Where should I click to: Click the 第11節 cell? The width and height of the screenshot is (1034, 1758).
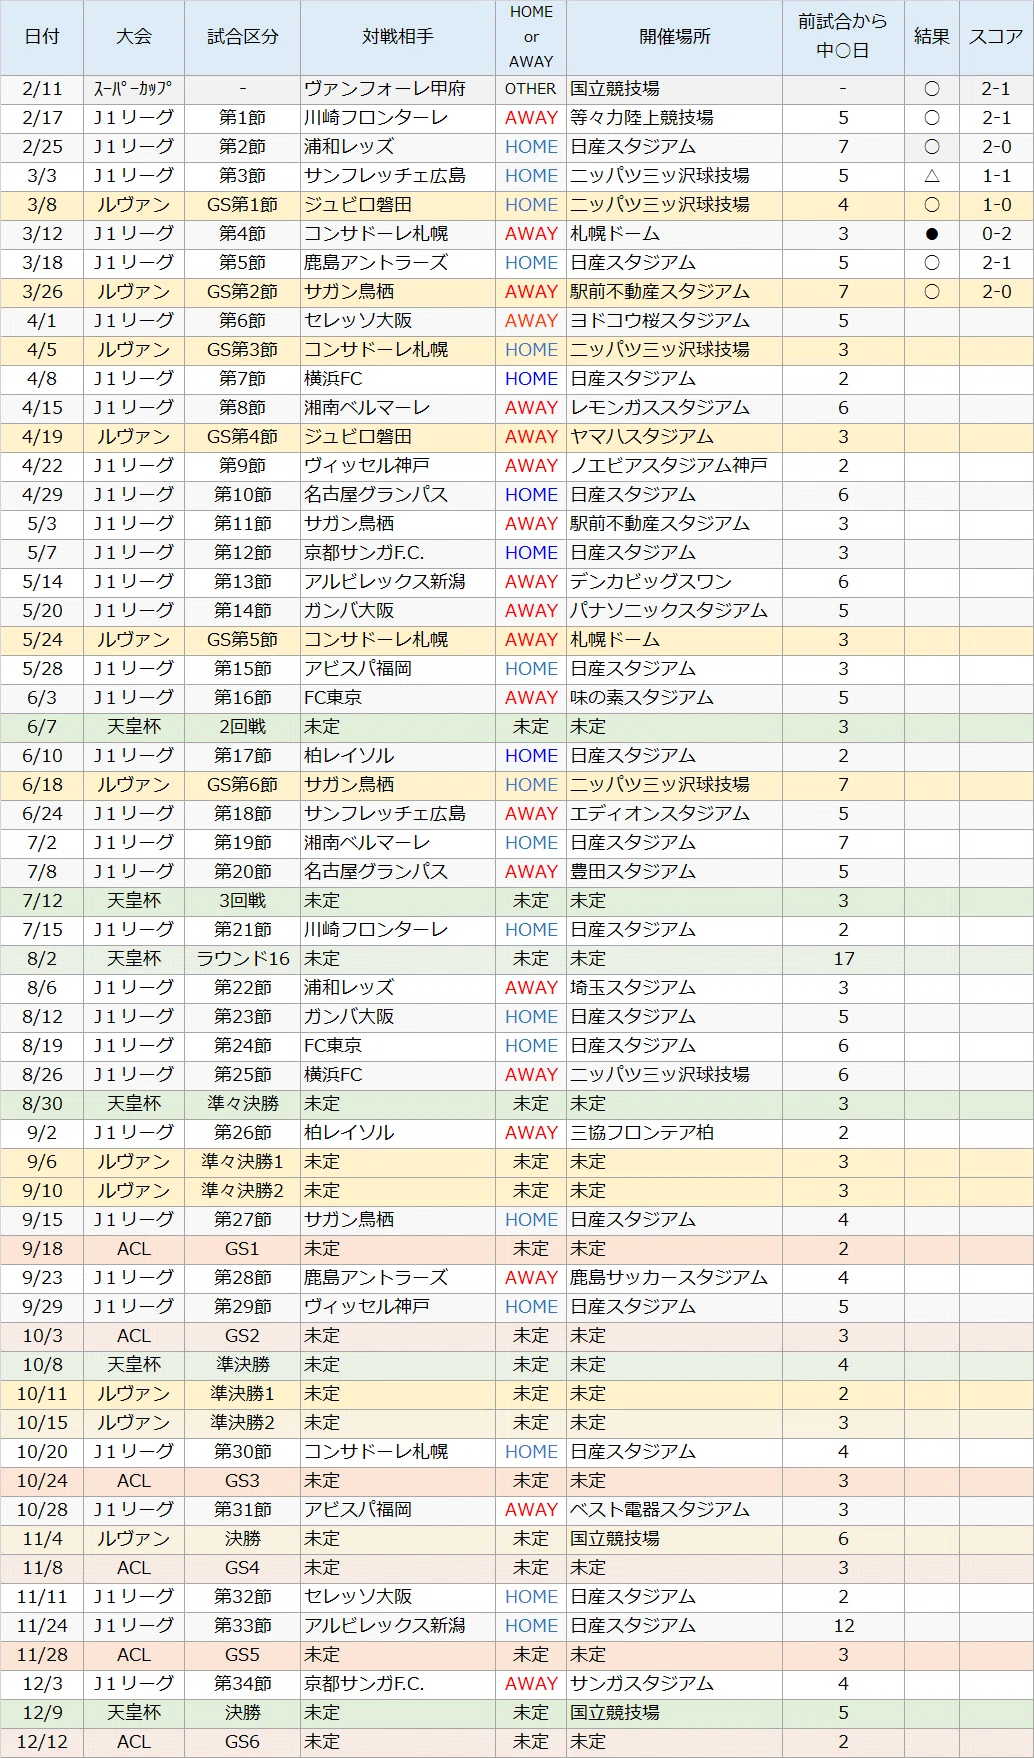[242, 524]
